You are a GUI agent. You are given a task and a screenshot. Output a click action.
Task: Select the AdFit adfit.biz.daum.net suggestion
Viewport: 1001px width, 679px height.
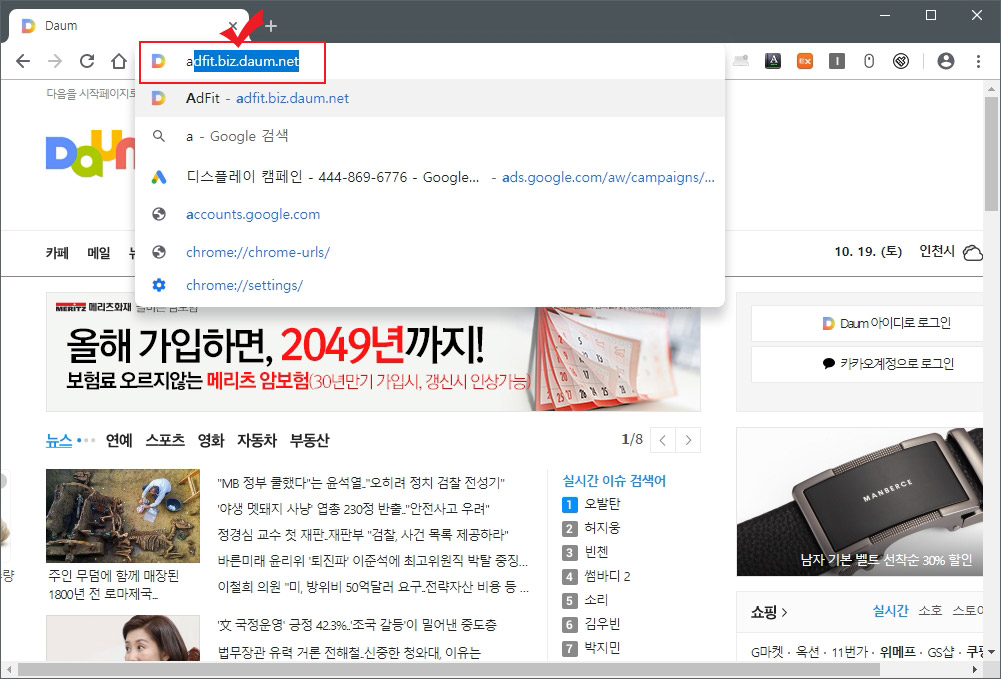click(x=430, y=98)
